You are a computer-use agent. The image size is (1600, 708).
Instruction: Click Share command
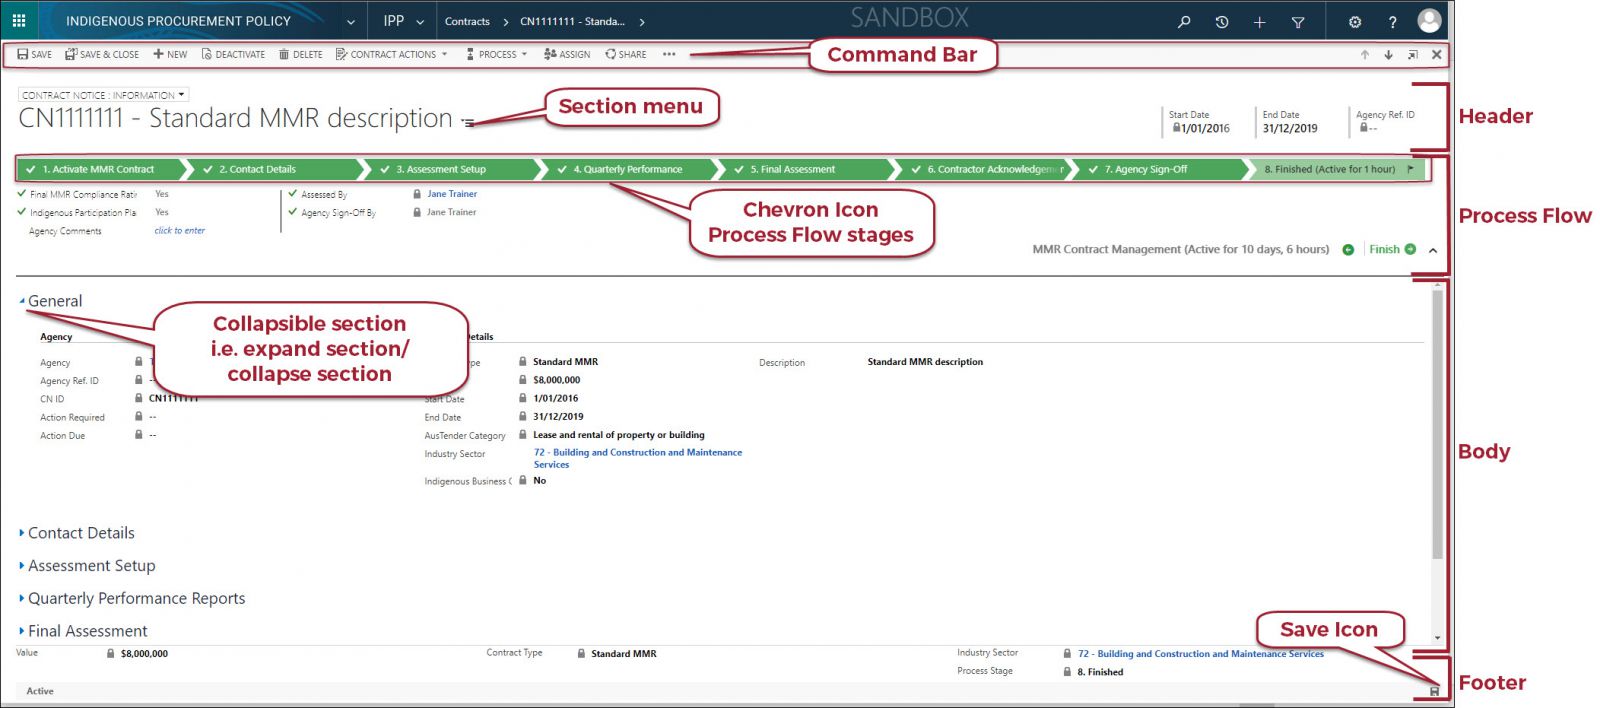tap(626, 54)
